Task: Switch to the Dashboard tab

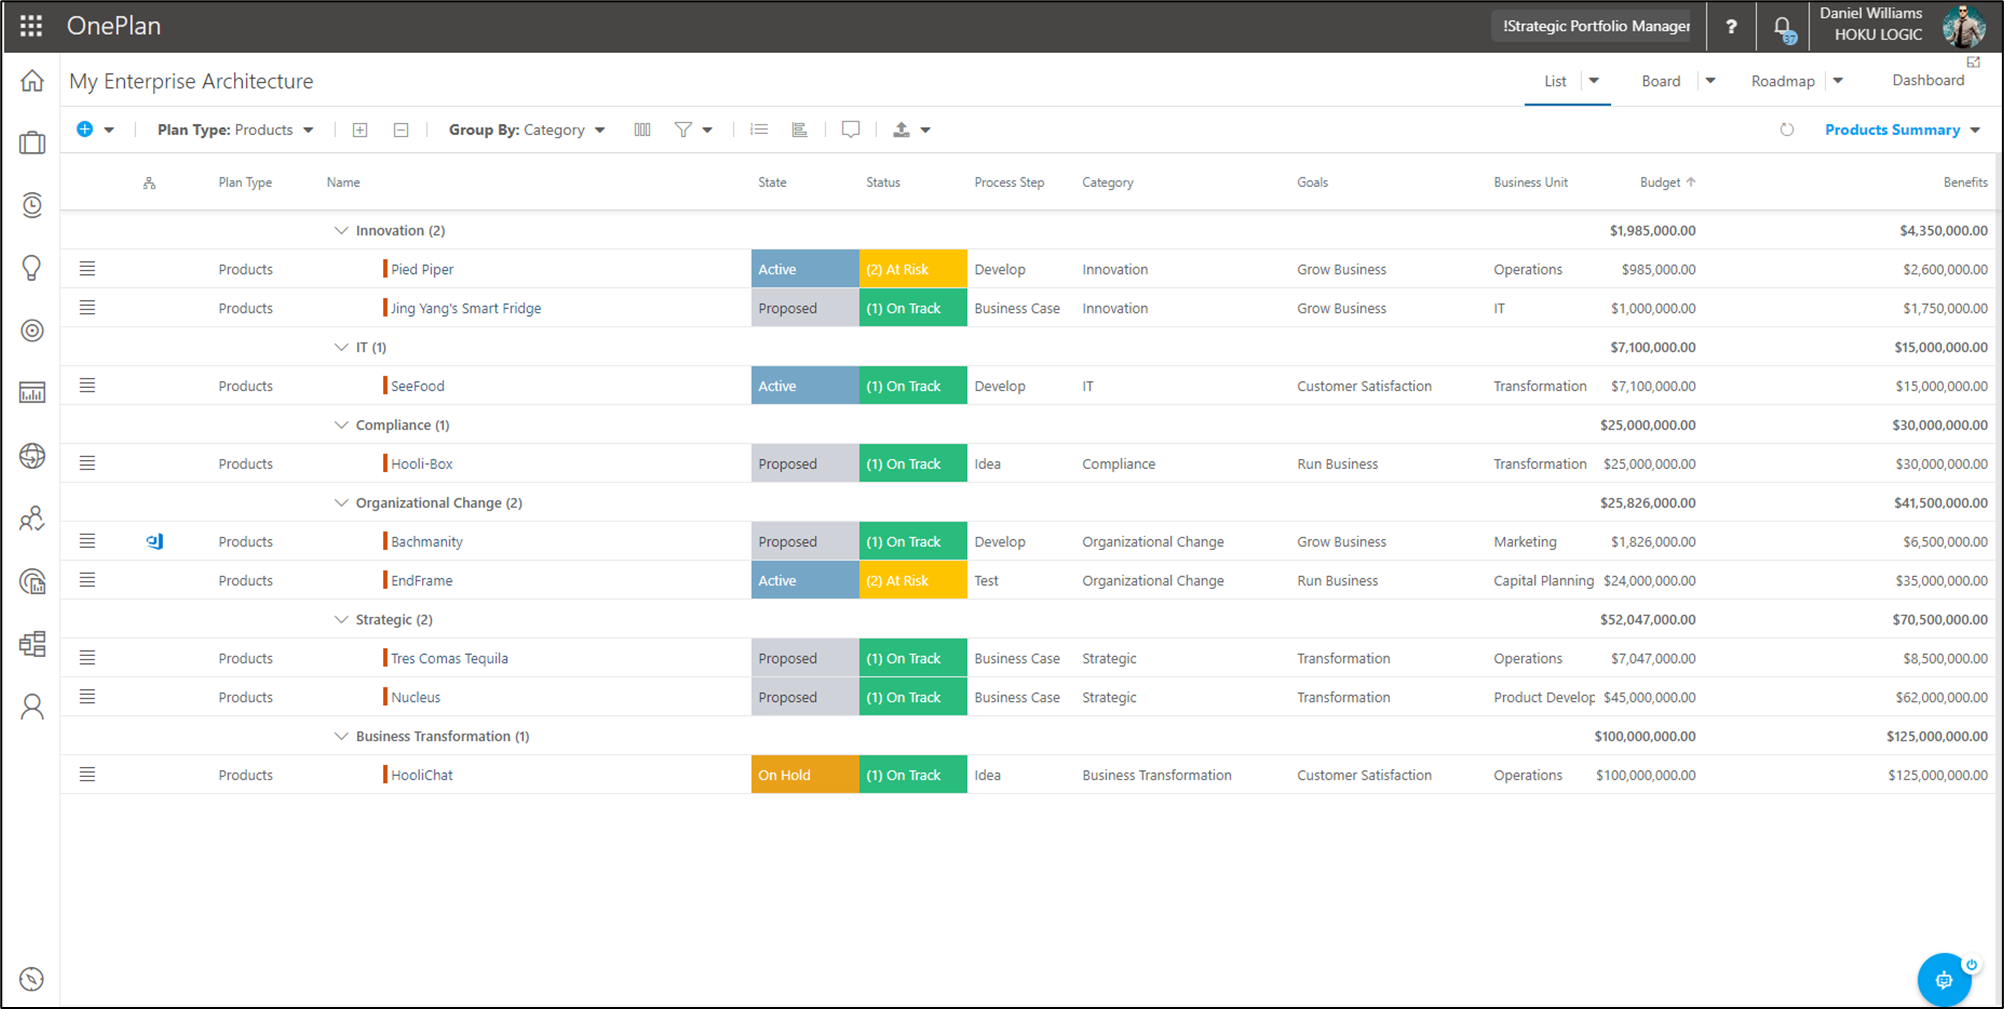Action: (1928, 80)
